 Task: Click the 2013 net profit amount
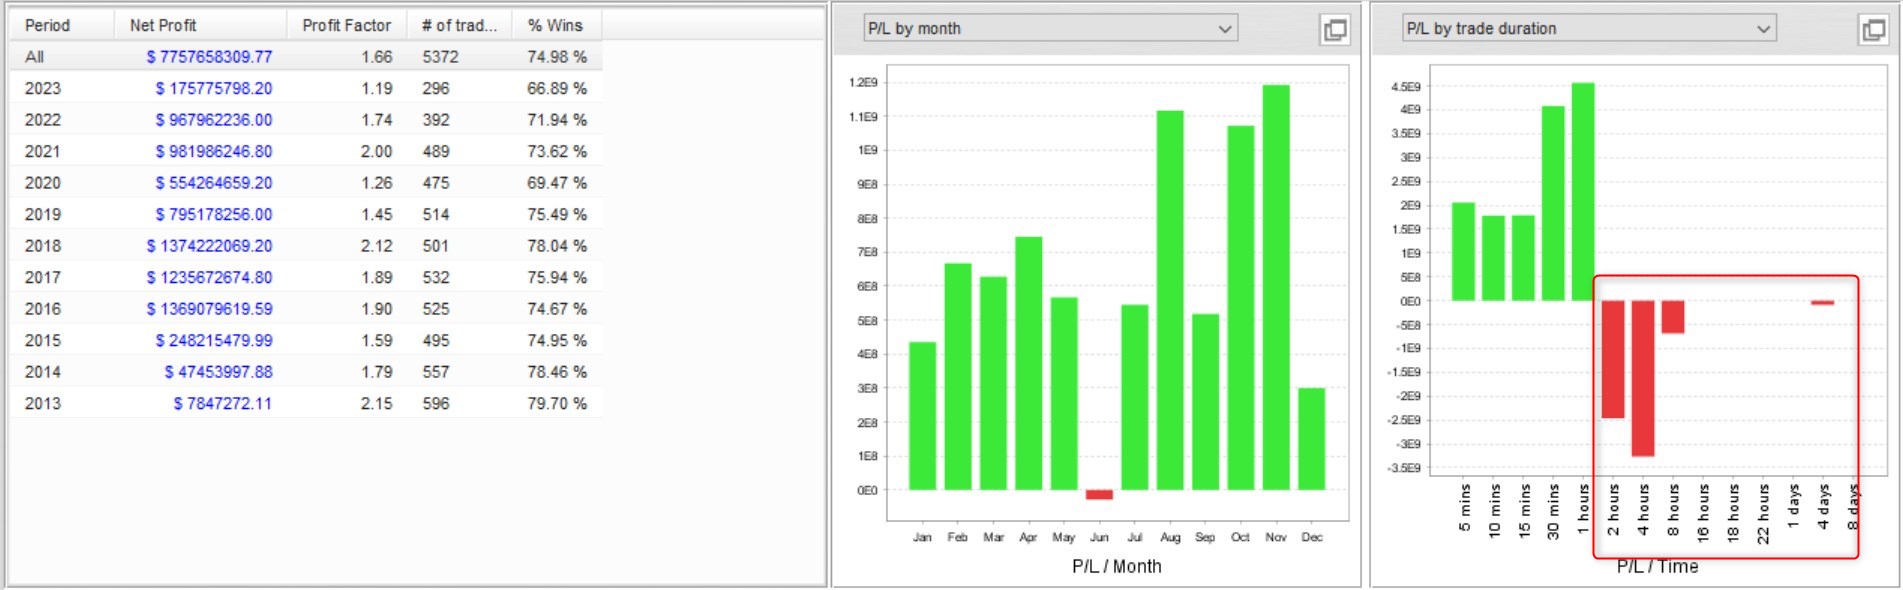(222, 404)
